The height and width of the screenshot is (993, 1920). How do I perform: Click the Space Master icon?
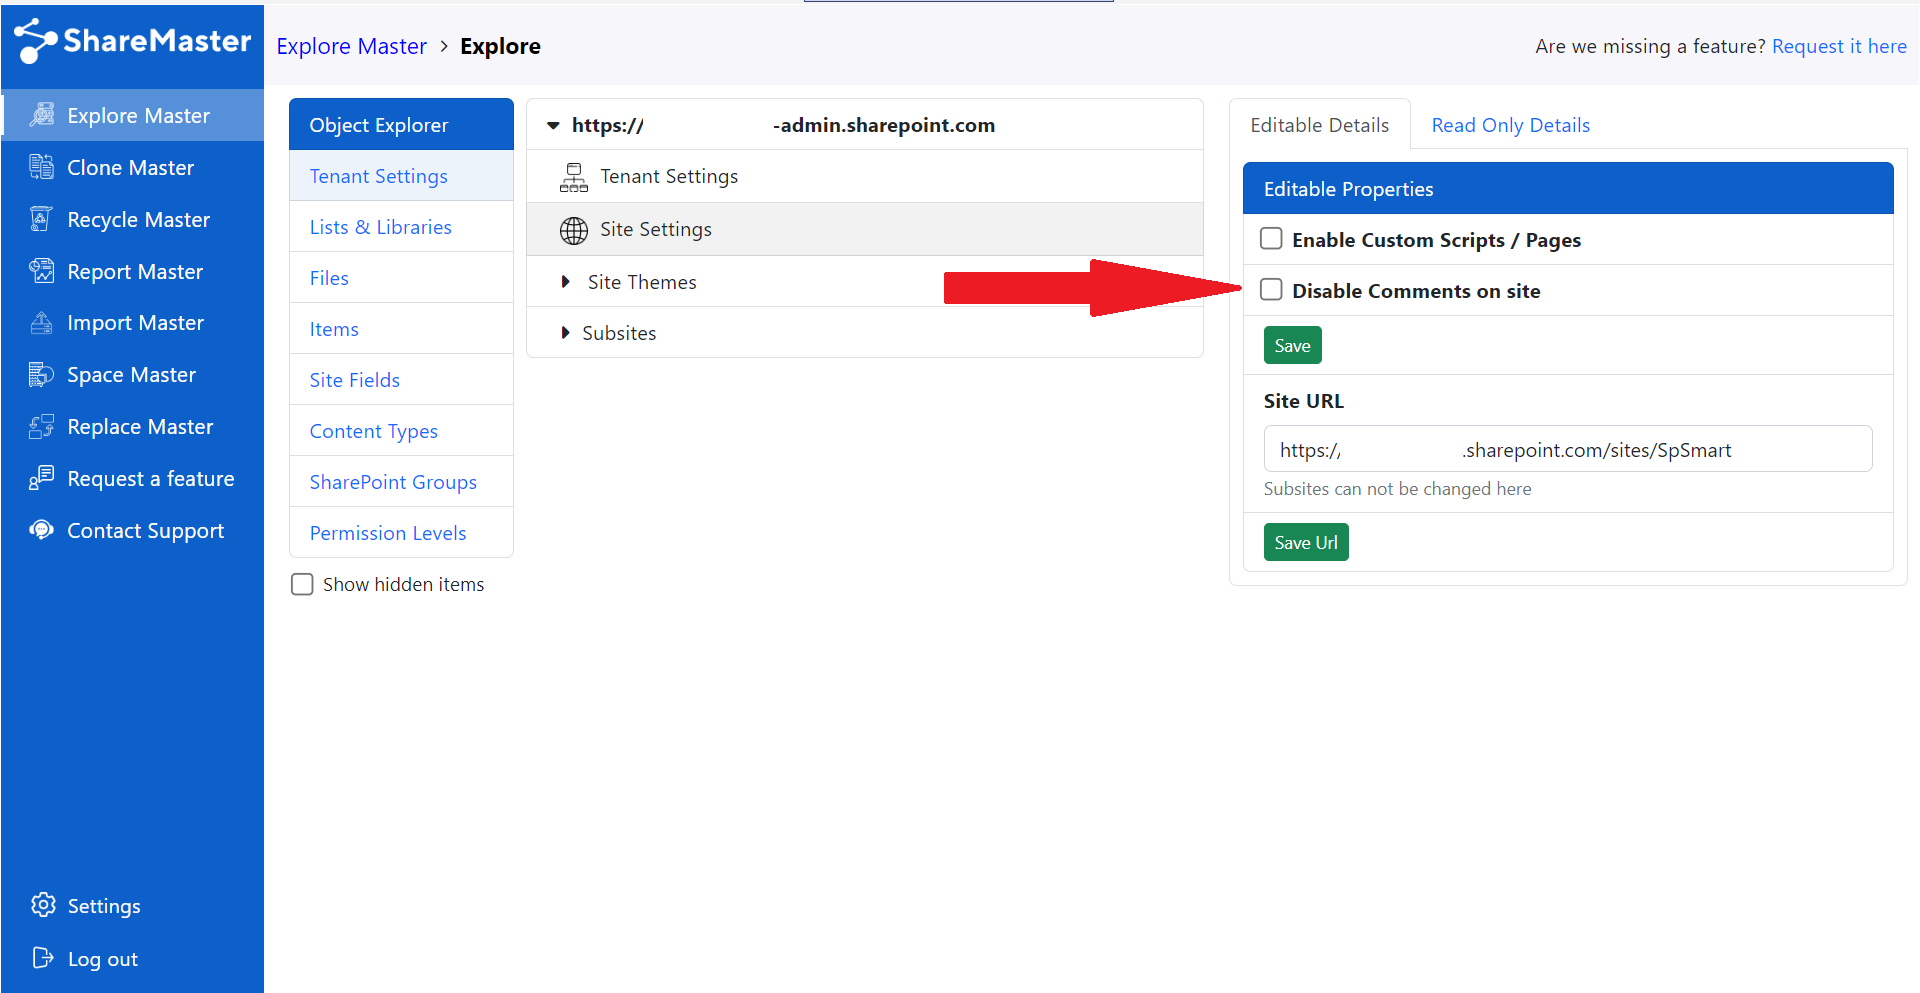(42, 374)
